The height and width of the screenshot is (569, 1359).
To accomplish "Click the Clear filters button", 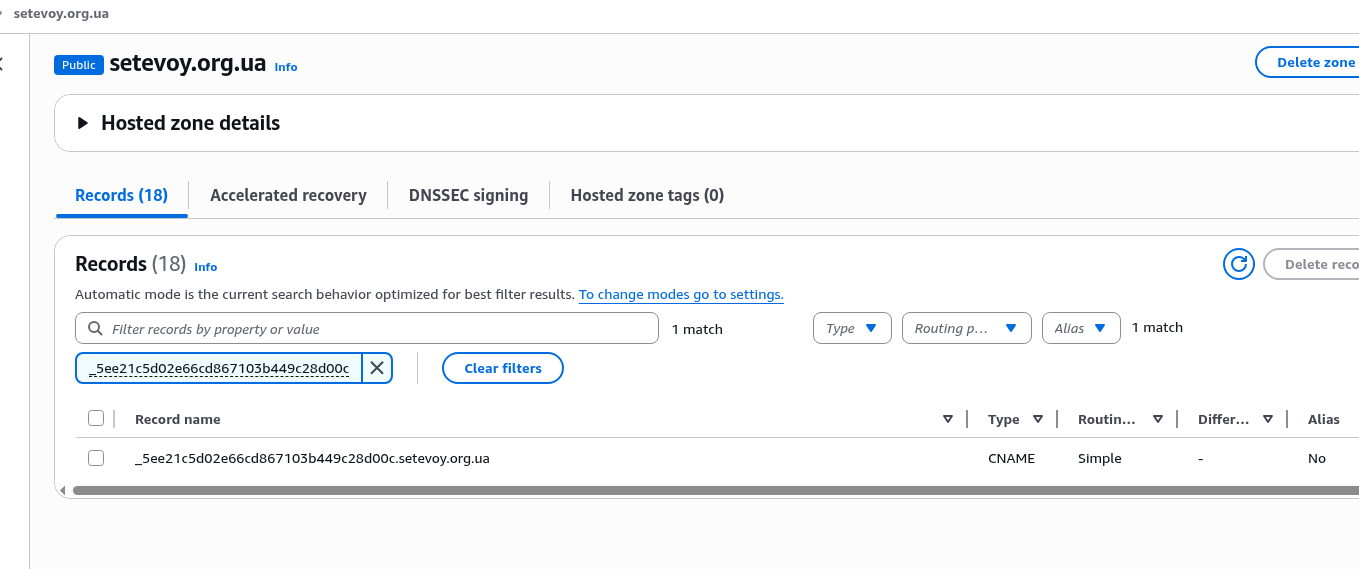I will (502, 368).
